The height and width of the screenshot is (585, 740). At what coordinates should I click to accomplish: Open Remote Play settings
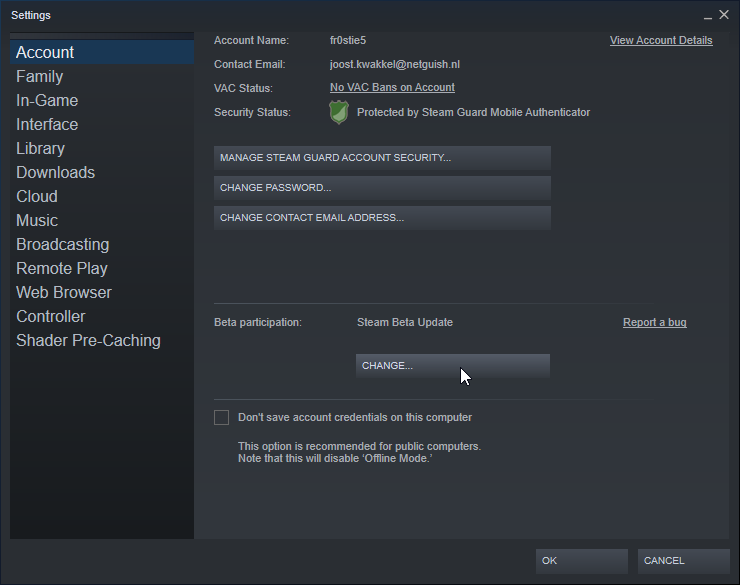point(62,269)
